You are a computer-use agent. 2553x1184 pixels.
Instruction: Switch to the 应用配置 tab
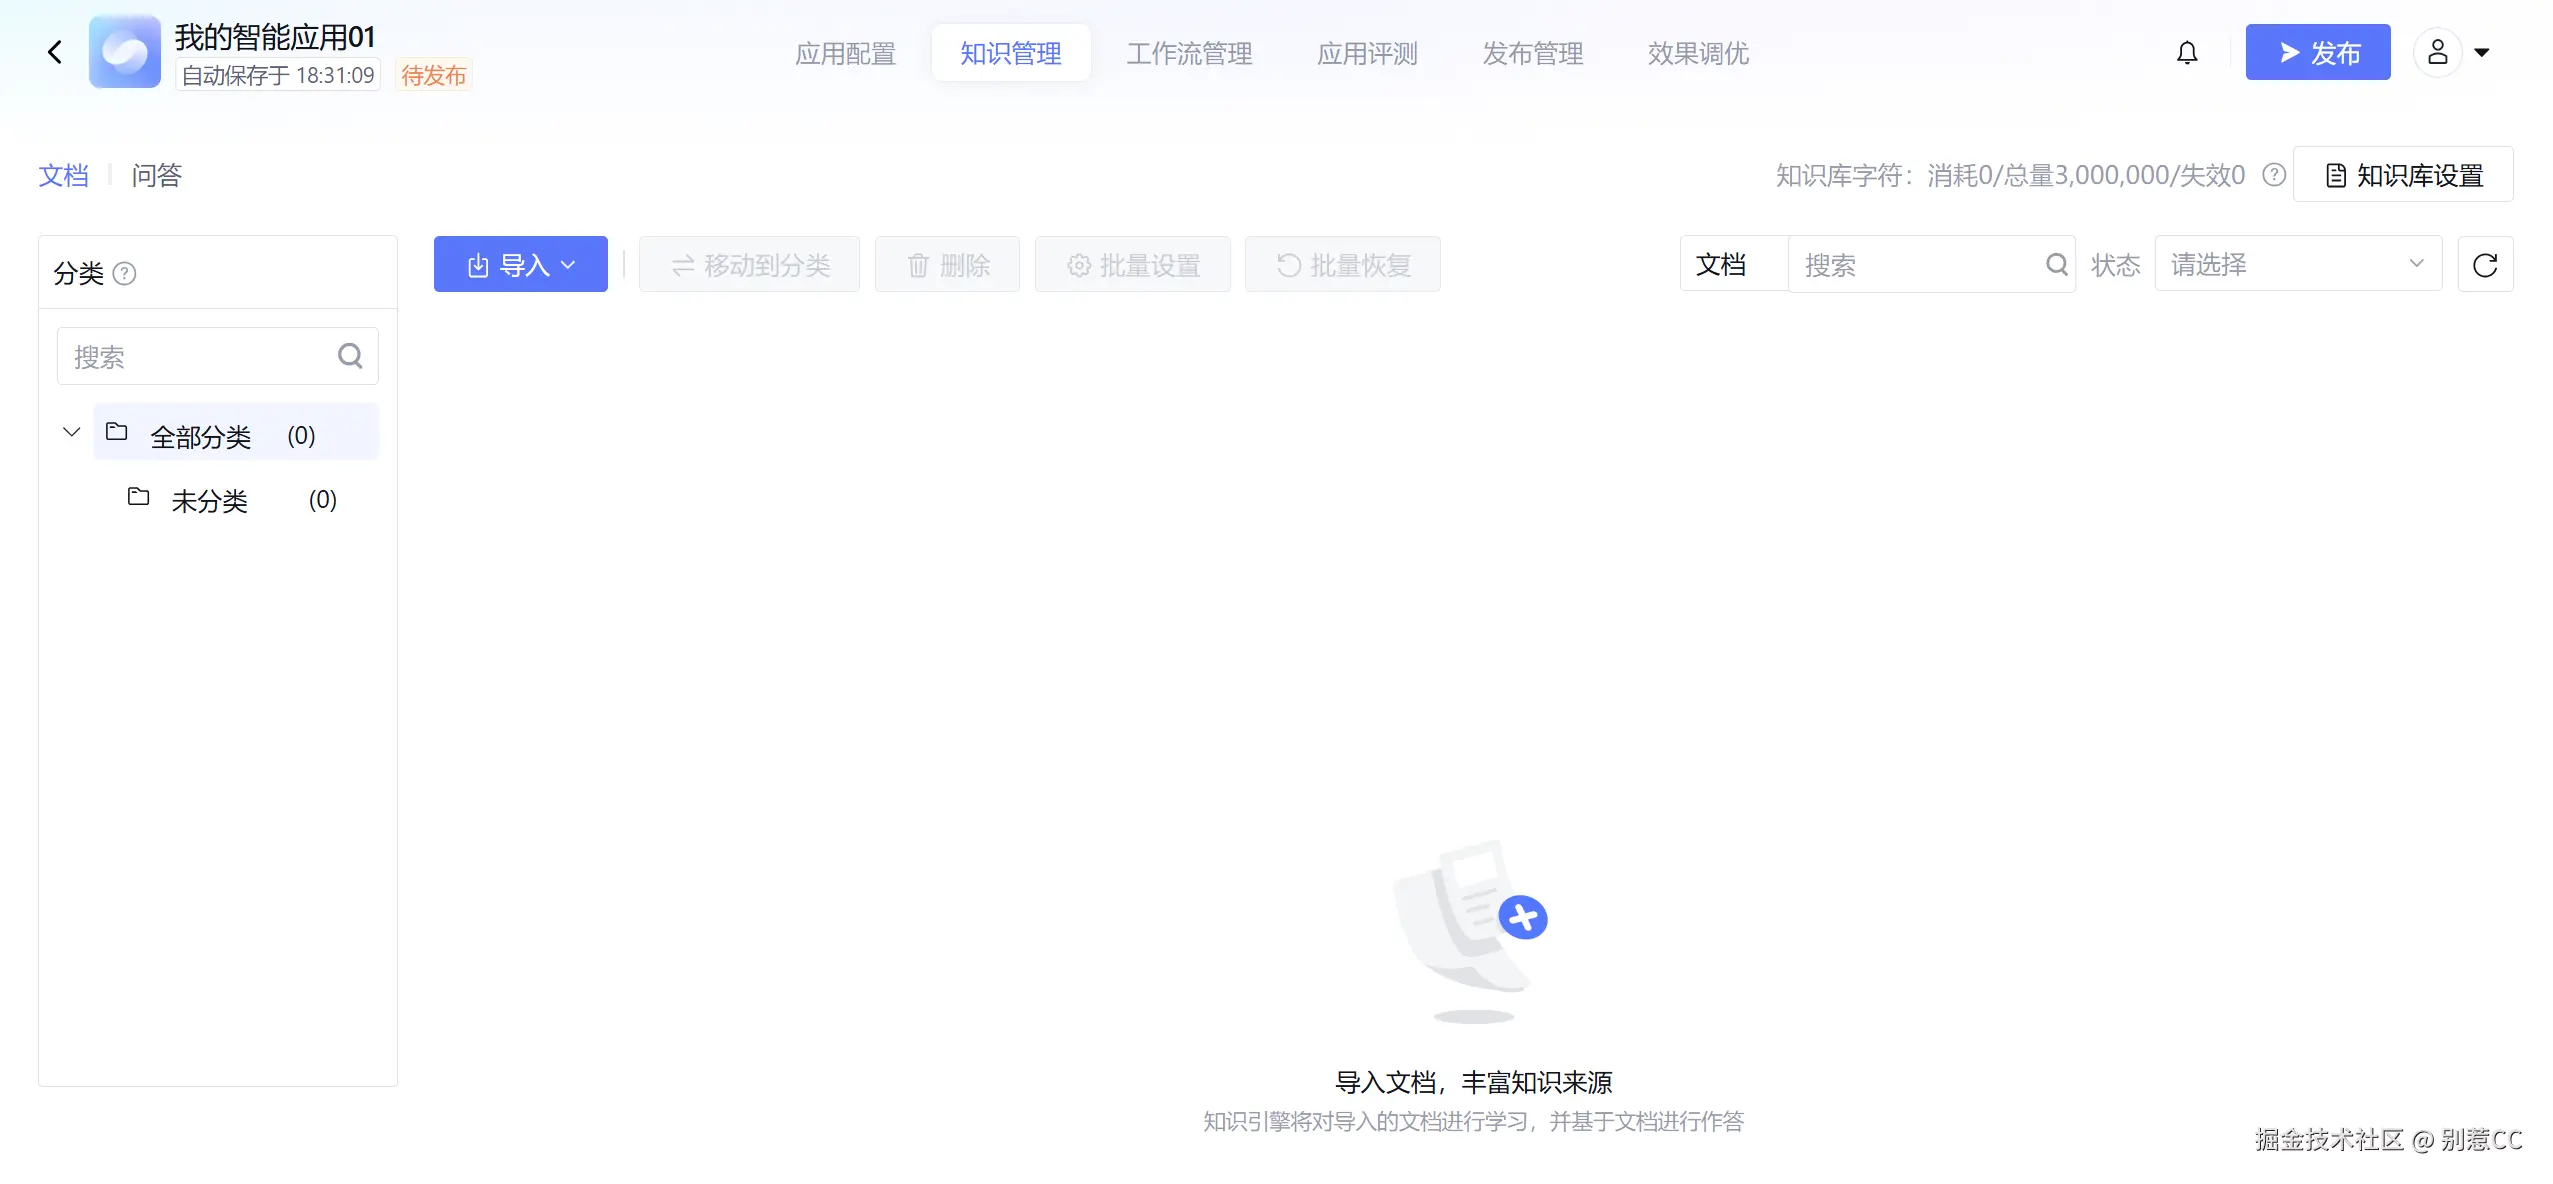pos(845,53)
